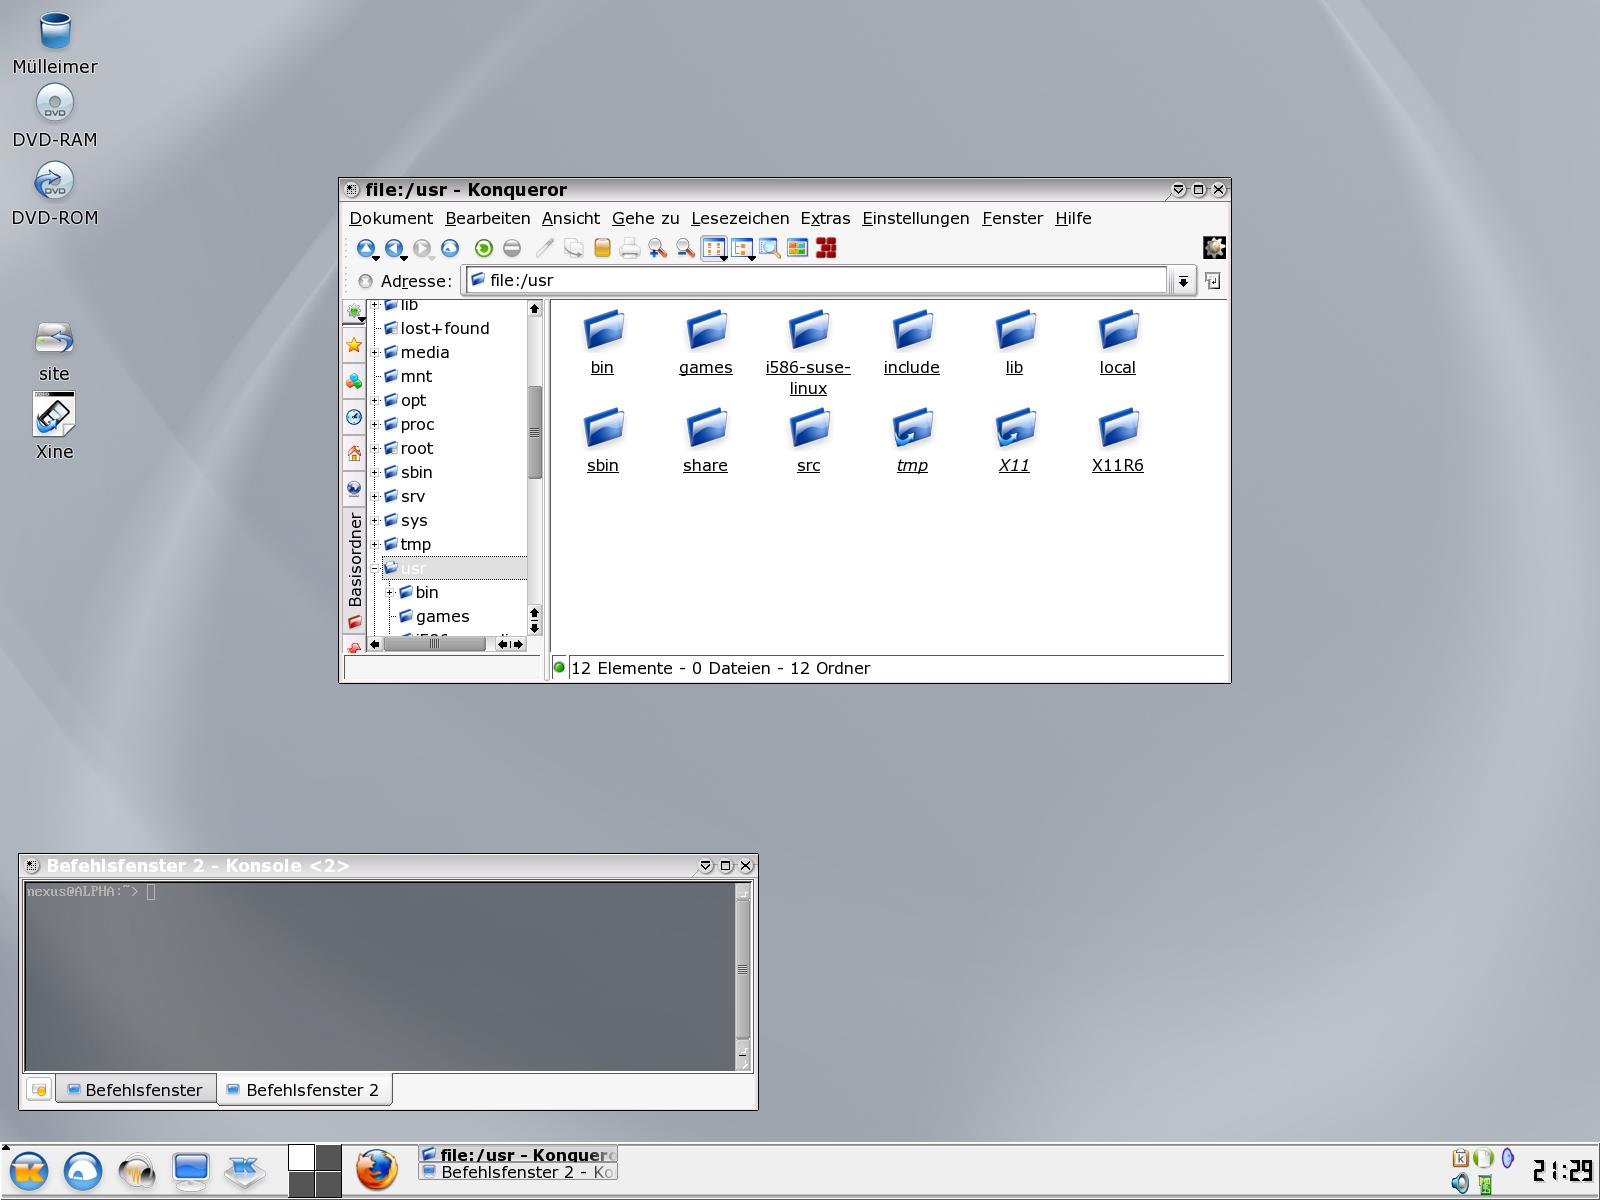Viewport: 1600px width, 1200px height.
Task: Click the Konqueror gear throbber icon
Action: pos(1214,248)
